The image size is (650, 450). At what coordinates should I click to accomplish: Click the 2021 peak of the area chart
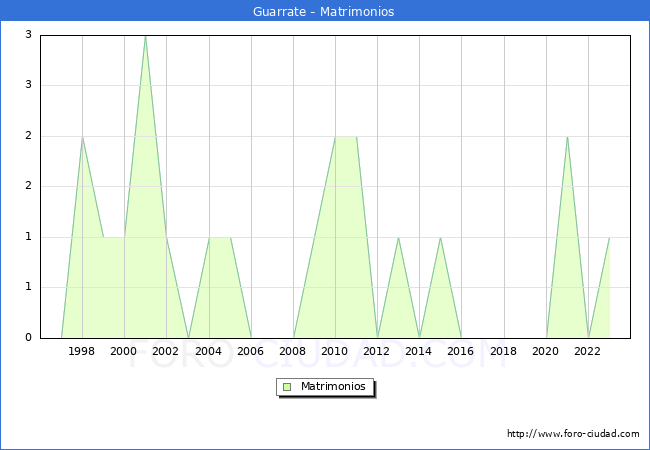pos(567,137)
